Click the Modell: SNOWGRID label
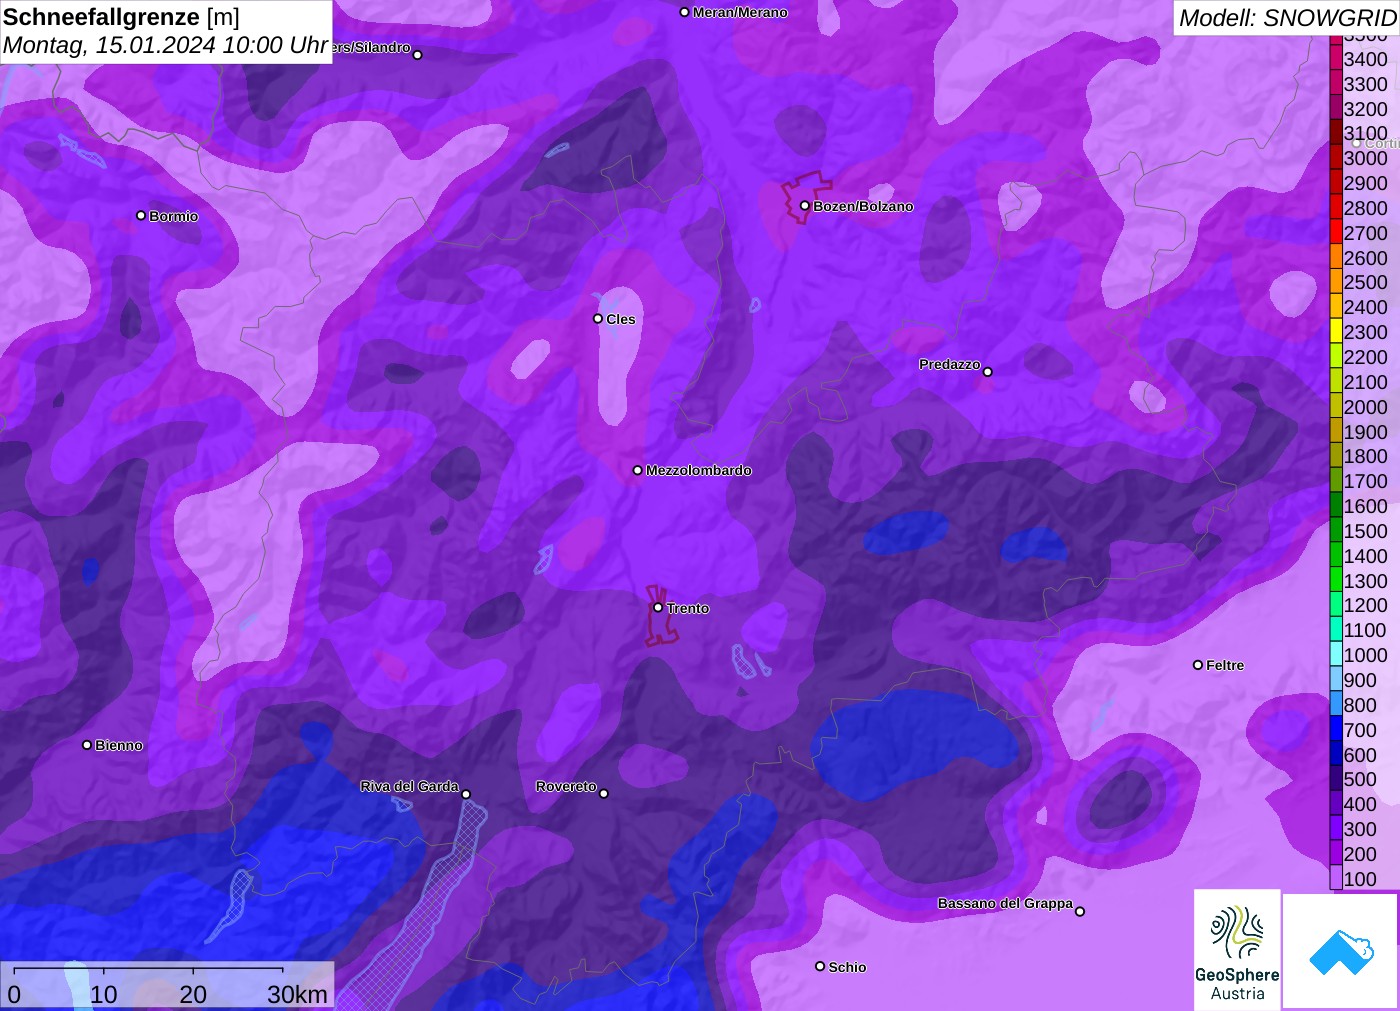The height and width of the screenshot is (1011, 1400). (x=1287, y=18)
